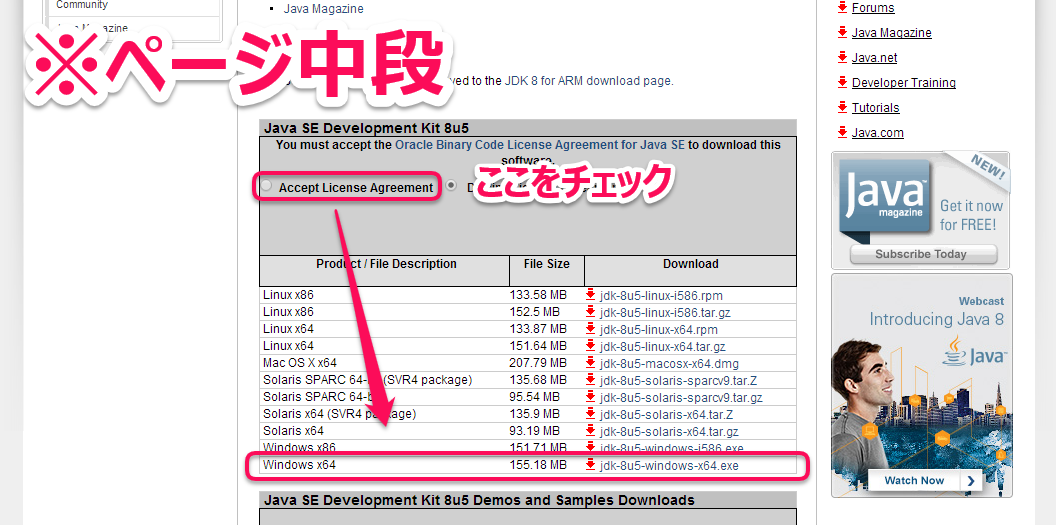Open the Developer Training link
This screenshot has width=1056, height=525.
pyautogui.click(x=904, y=83)
